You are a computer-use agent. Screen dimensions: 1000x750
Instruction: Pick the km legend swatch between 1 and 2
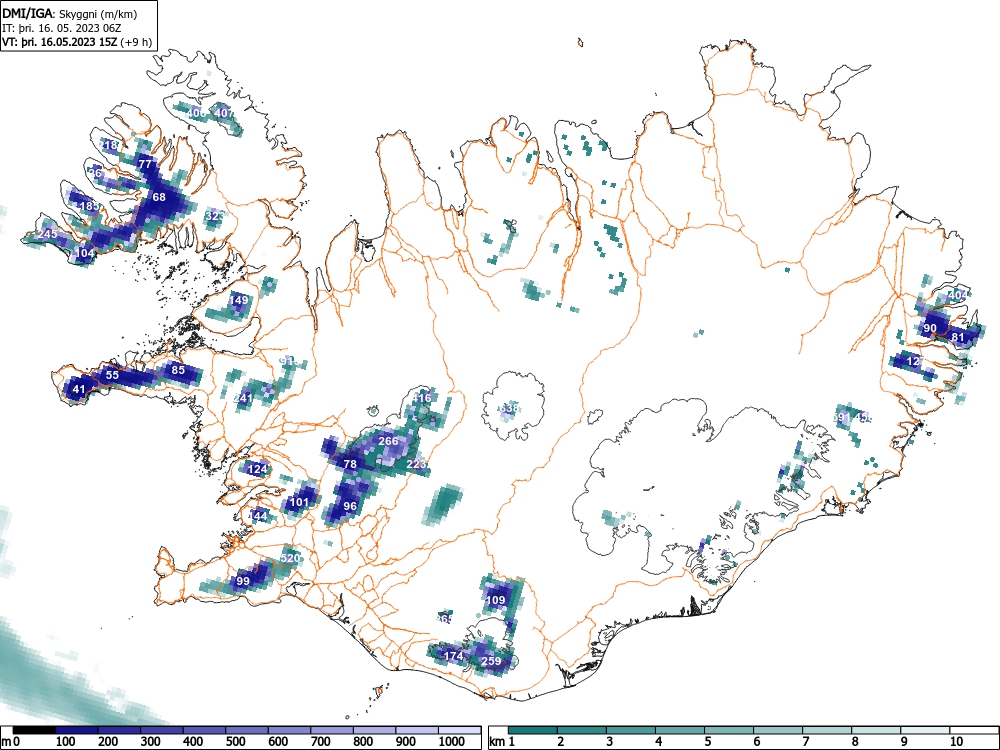(x=533, y=730)
